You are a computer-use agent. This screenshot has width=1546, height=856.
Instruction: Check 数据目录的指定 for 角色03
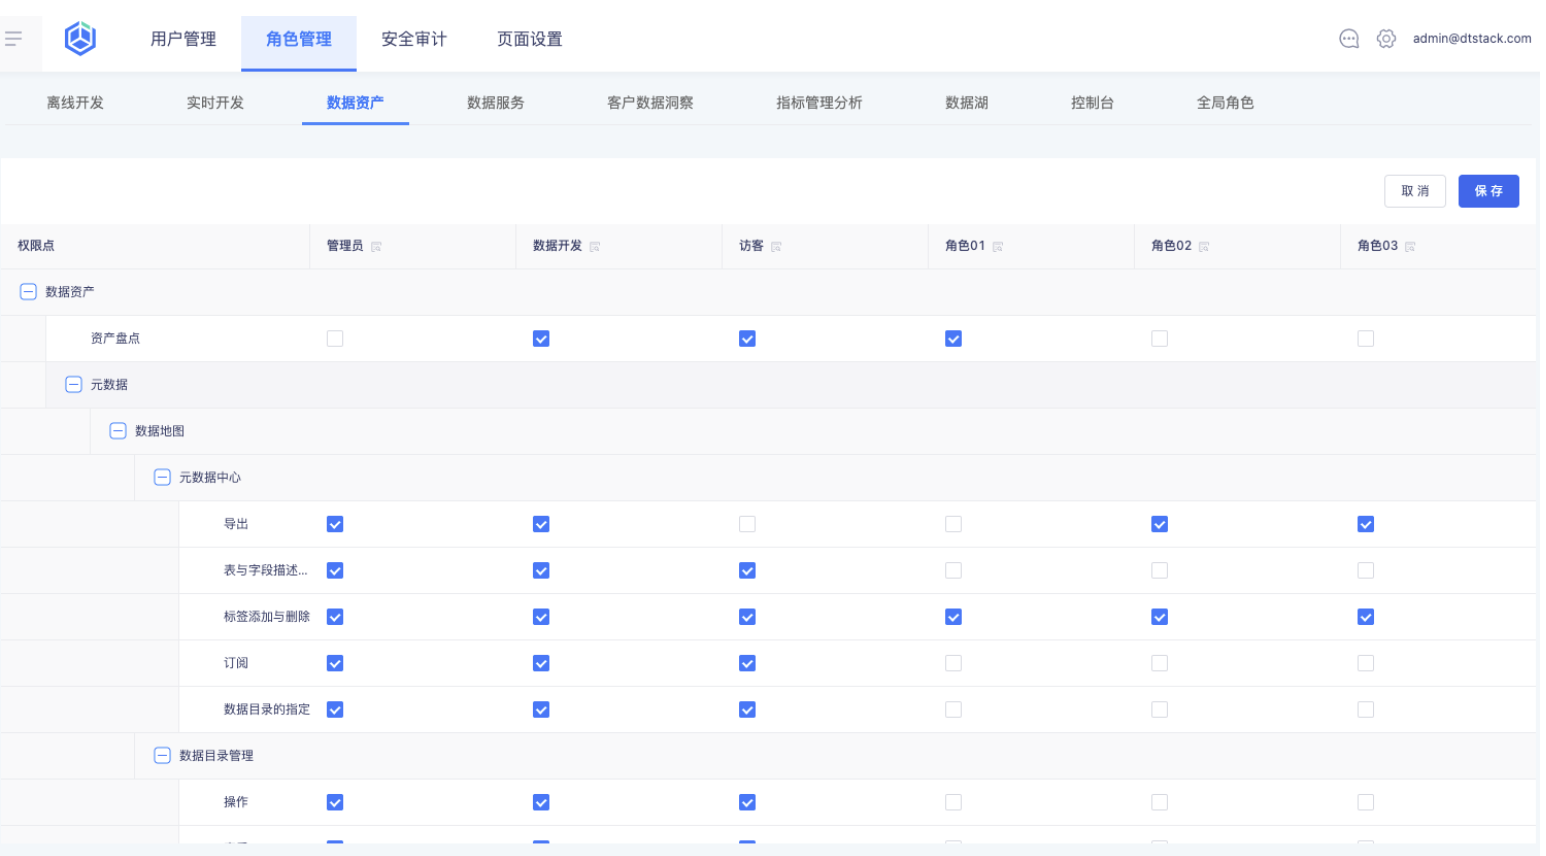click(1365, 709)
